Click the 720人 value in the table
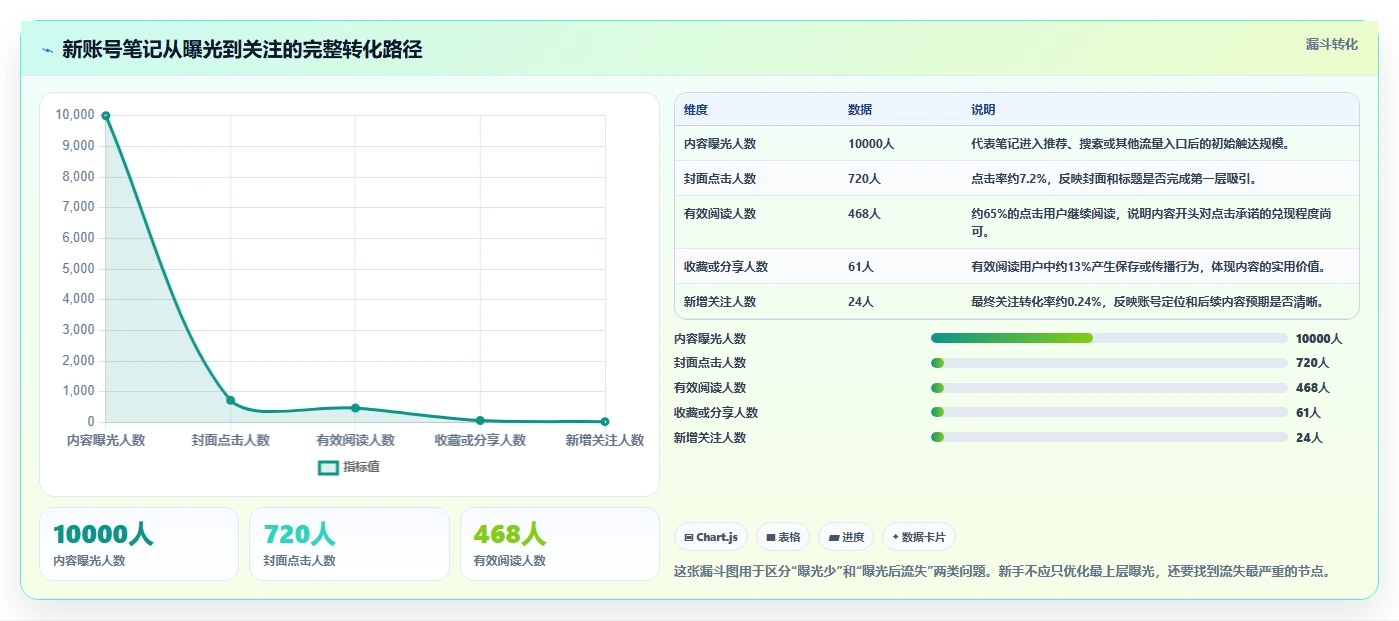The image size is (1399, 621). pos(864,179)
